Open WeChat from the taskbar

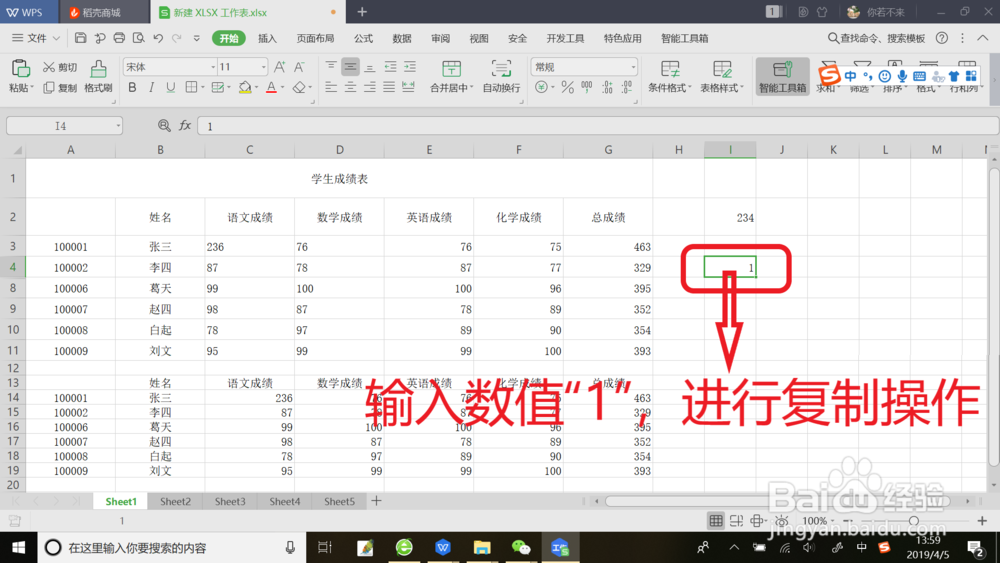pos(521,547)
